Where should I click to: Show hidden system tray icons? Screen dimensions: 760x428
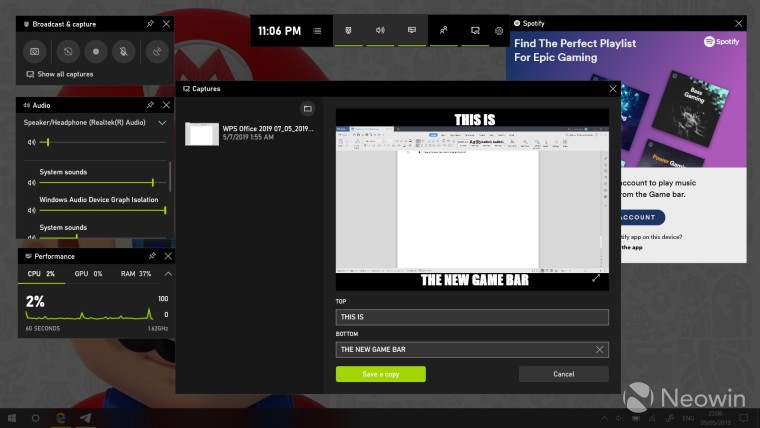click(604, 418)
